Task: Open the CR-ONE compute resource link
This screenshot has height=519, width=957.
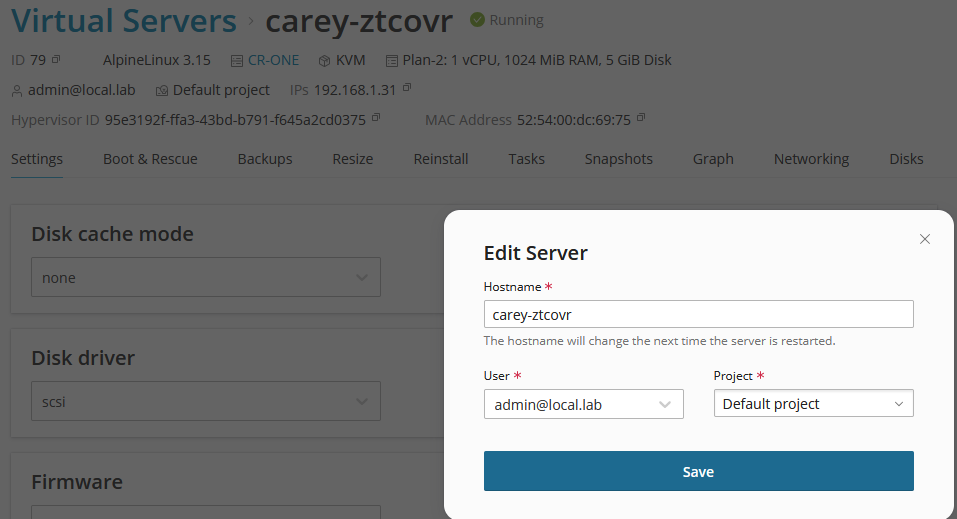Action: 273,60
